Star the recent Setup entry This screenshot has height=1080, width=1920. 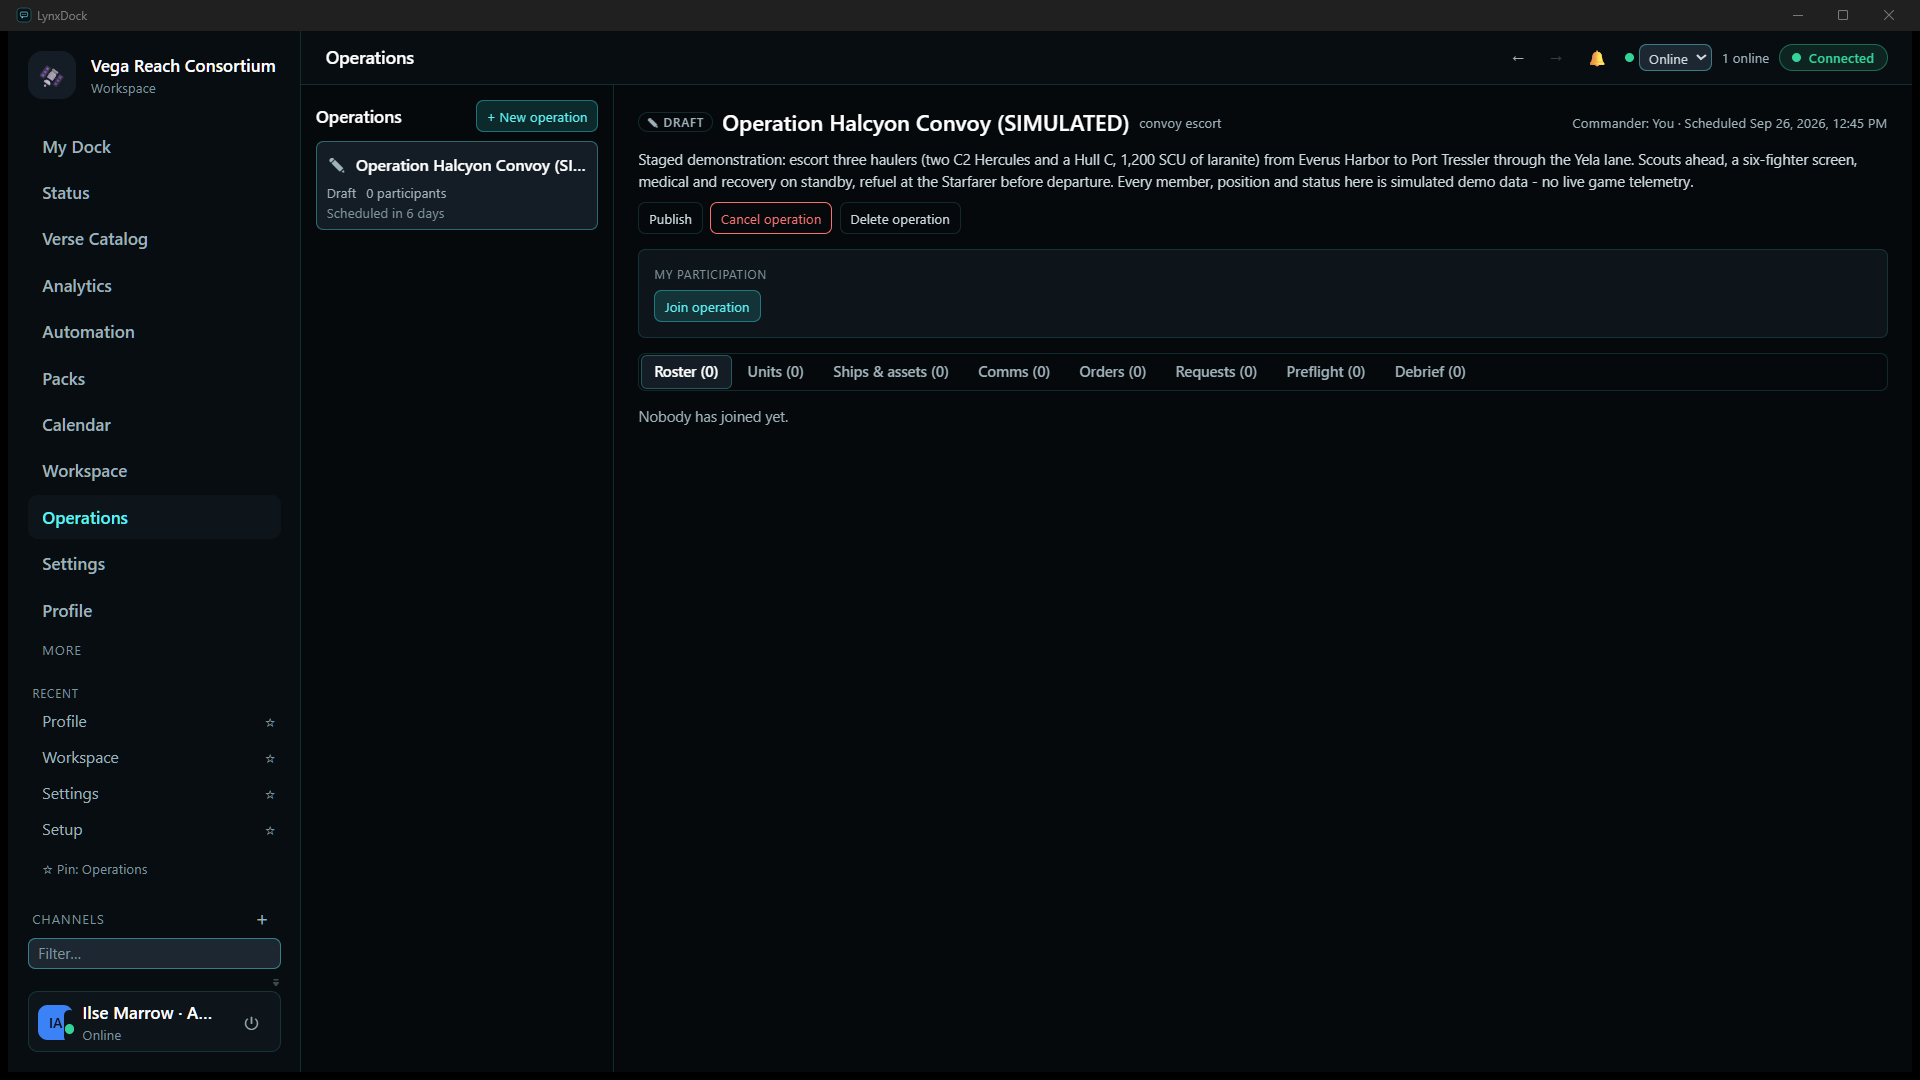pyautogui.click(x=270, y=831)
